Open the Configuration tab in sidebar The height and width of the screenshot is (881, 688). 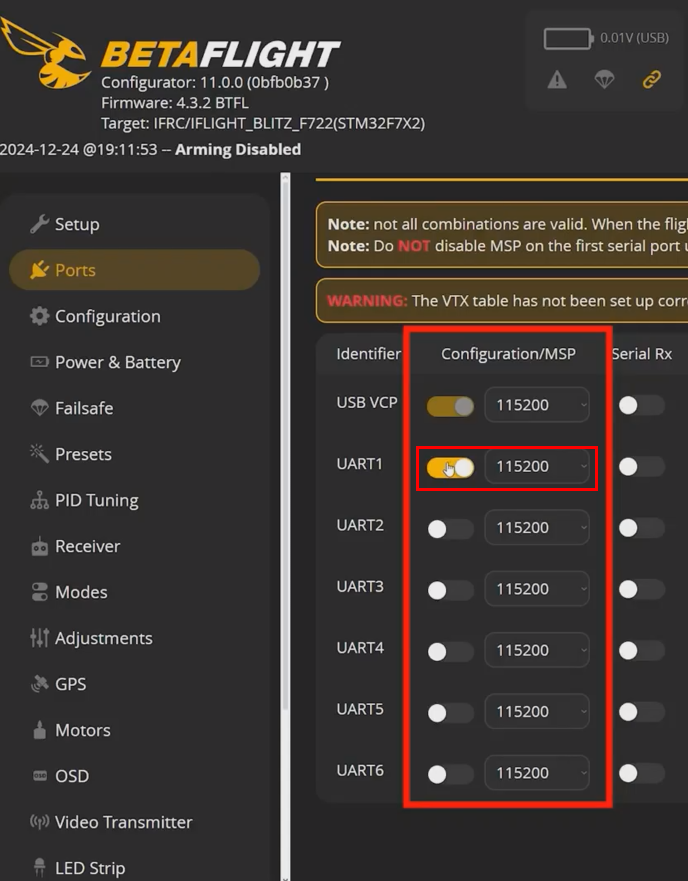tap(107, 316)
